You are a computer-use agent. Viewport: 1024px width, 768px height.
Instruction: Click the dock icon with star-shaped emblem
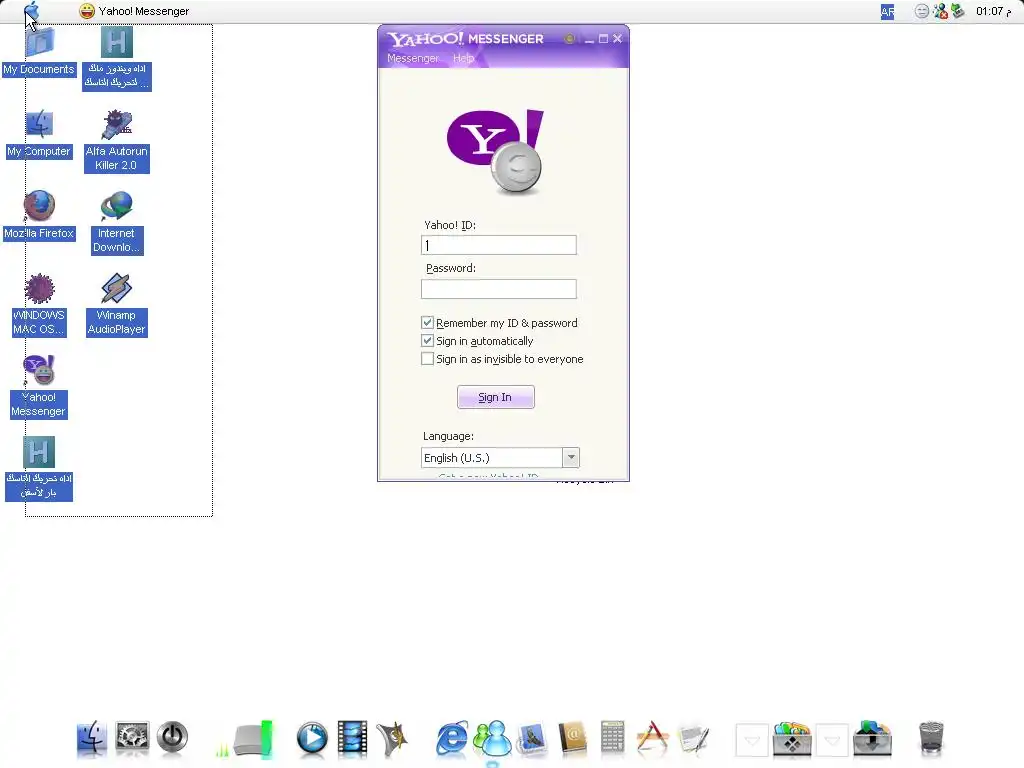[x=392, y=739]
